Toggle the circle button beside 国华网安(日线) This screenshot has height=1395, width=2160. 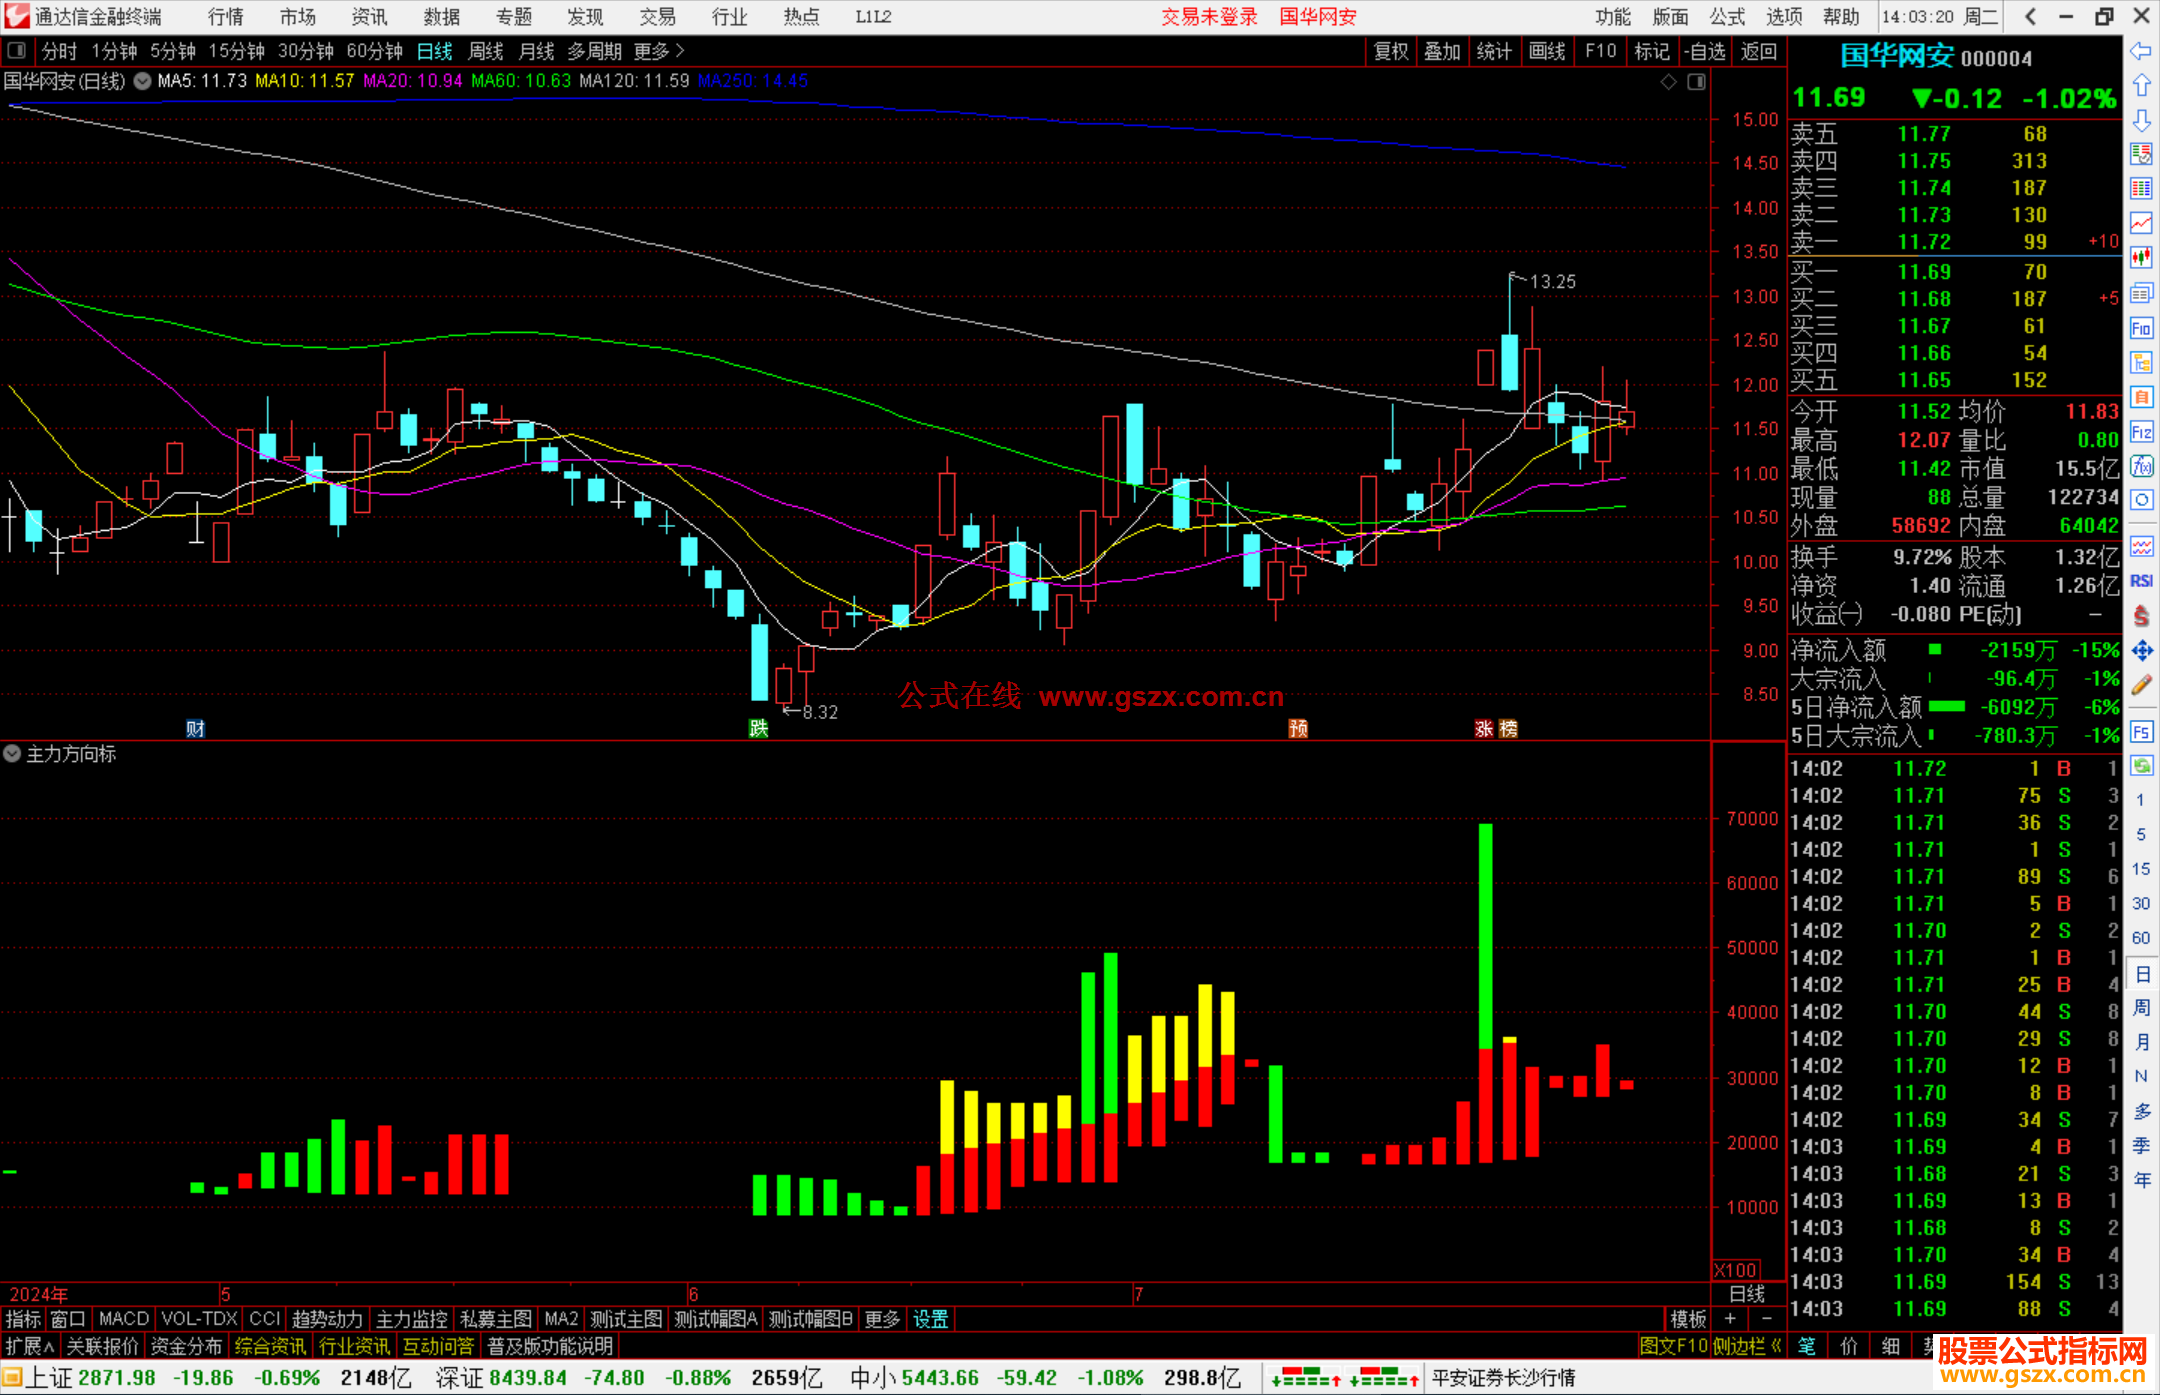point(142,81)
